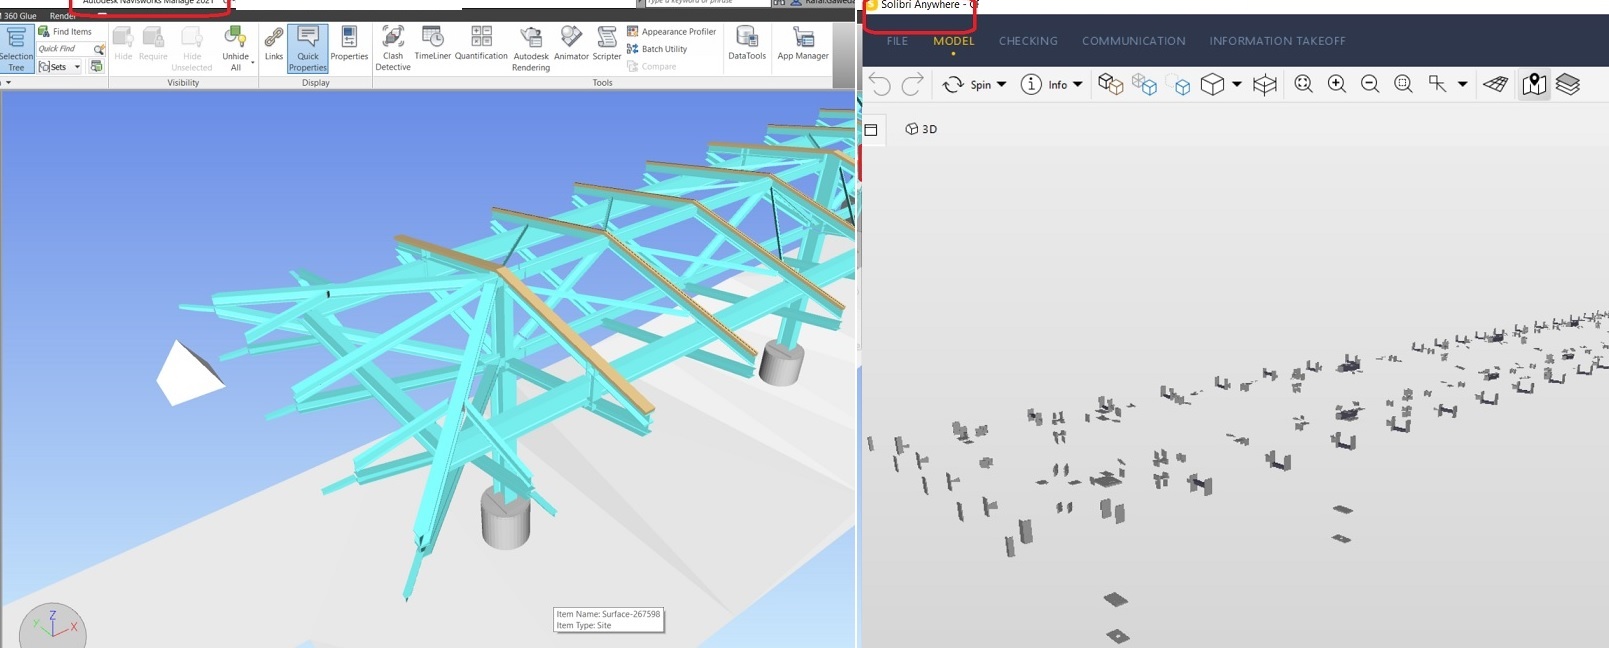
Task: Open COMMUNICATION tab in Solibri
Action: click(x=1133, y=41)
